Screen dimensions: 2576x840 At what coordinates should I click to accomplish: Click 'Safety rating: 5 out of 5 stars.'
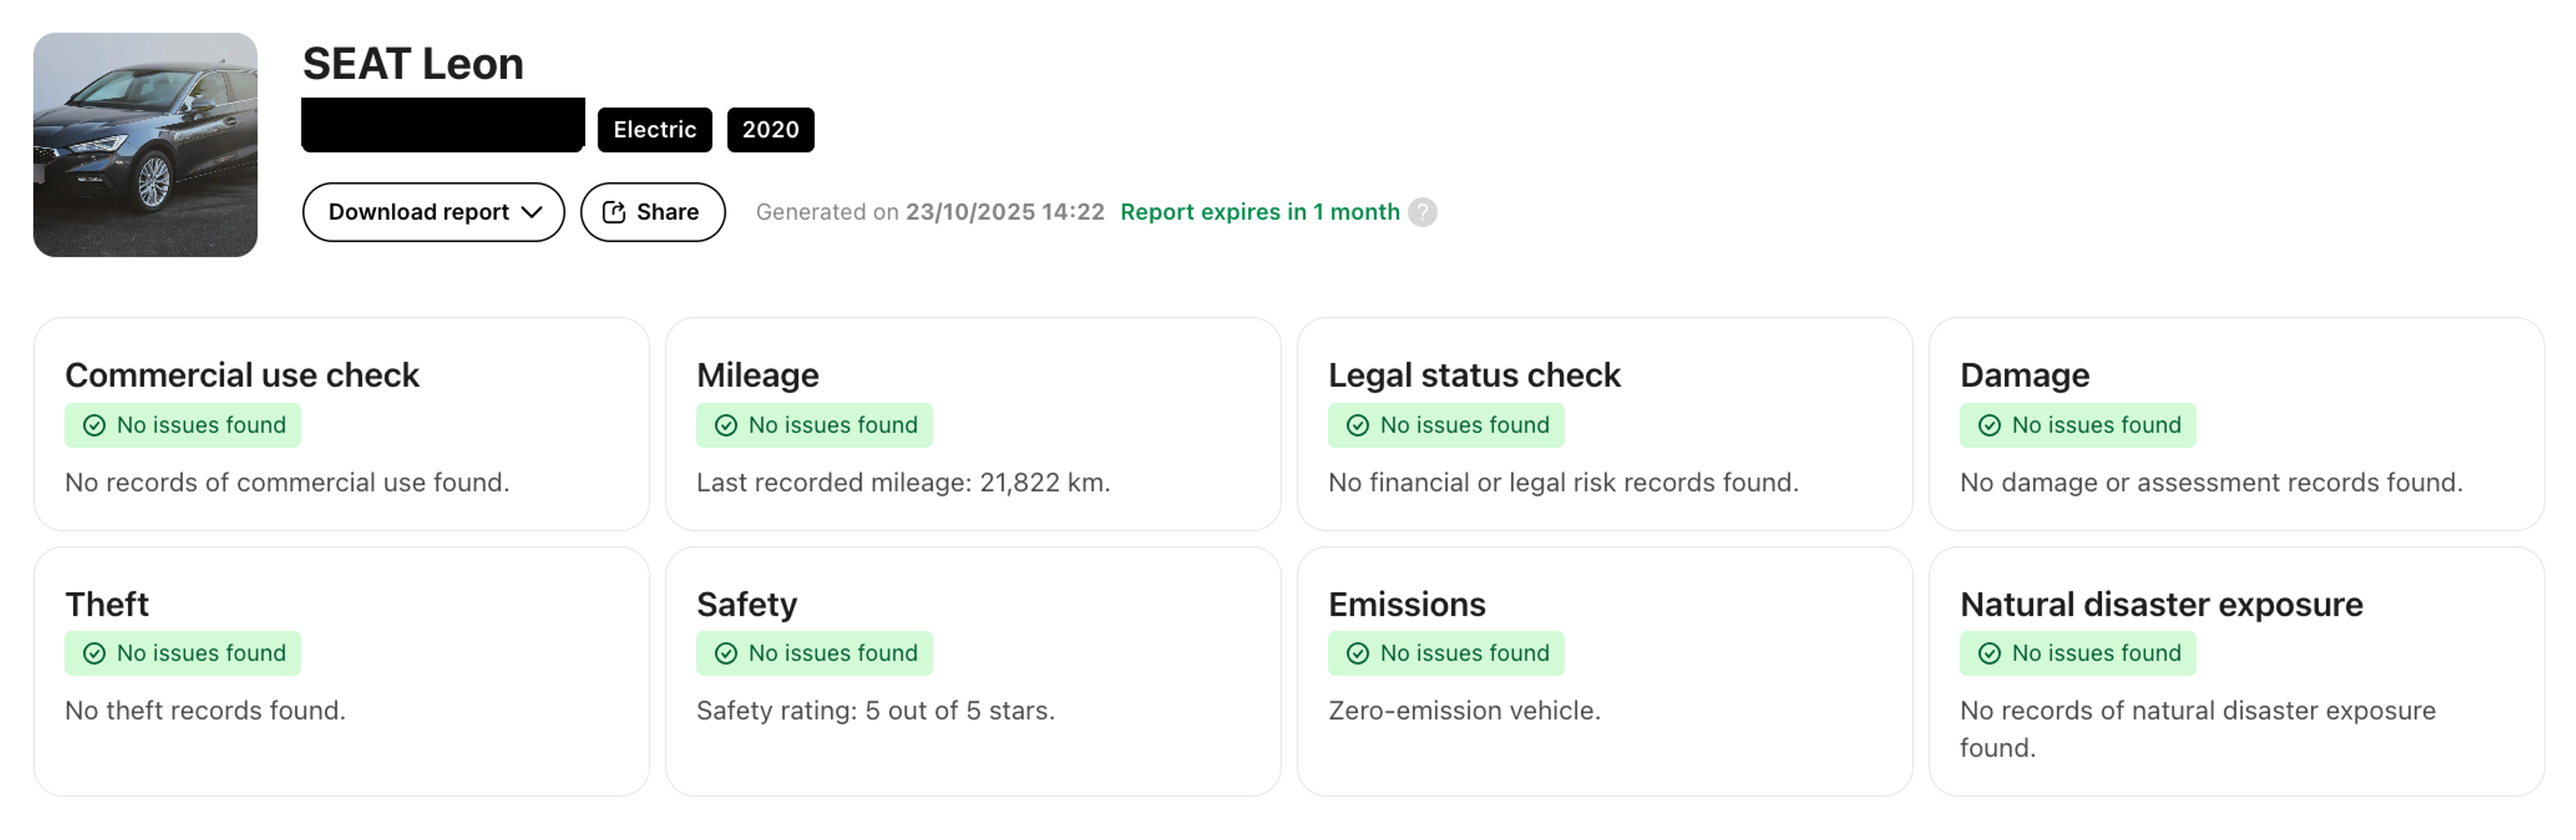[x=875, y=711]
